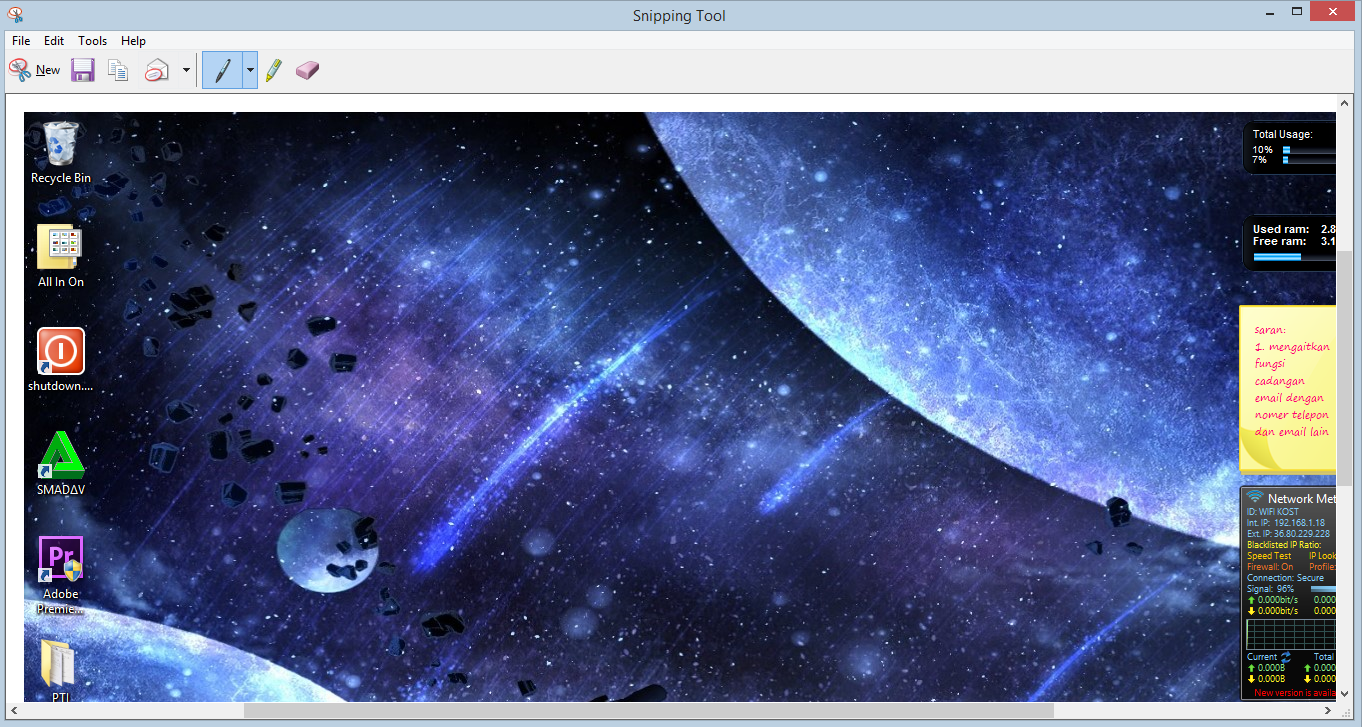Click the Network Meter wifi icon
The image size is (1362, 727).
pos(1255,498)
